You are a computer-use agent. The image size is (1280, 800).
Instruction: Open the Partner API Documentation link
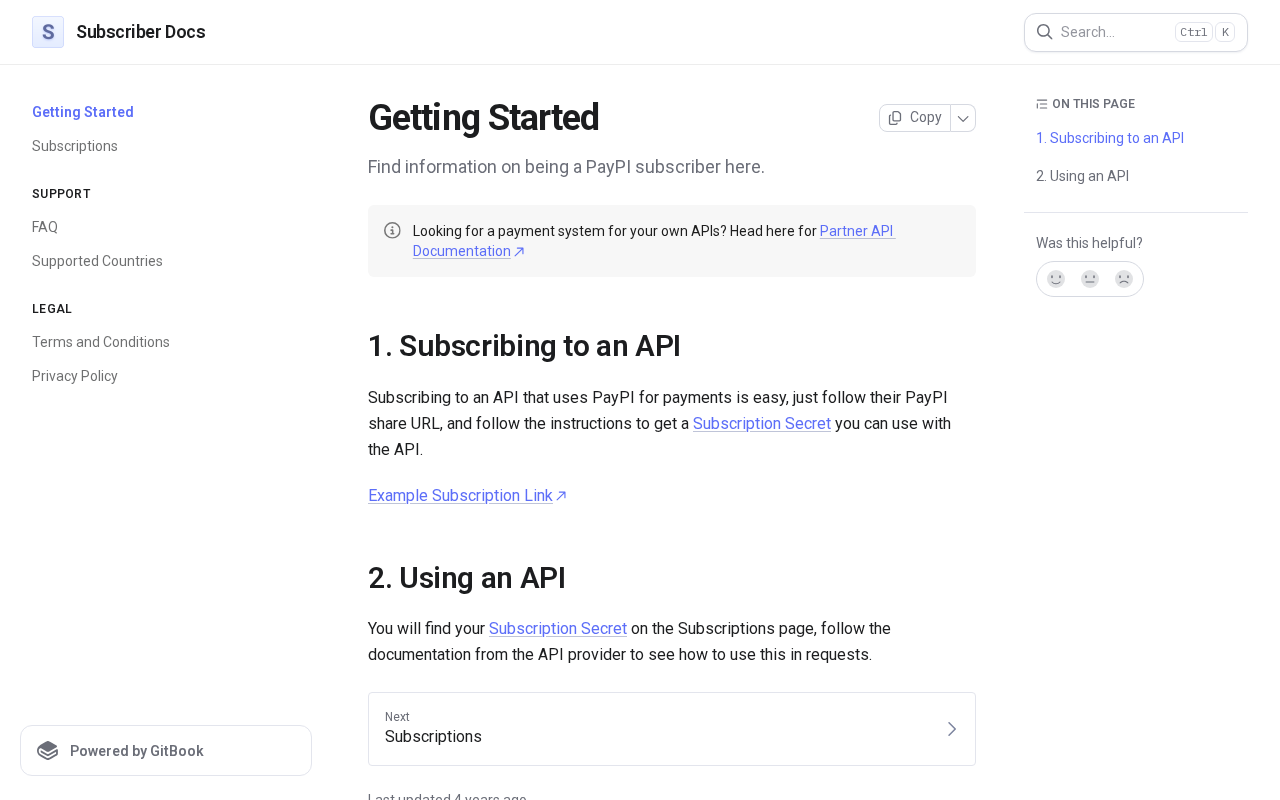(857, 231)
